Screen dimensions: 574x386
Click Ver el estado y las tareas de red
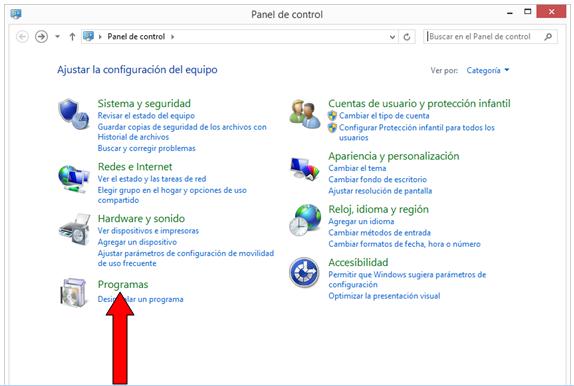152,179
